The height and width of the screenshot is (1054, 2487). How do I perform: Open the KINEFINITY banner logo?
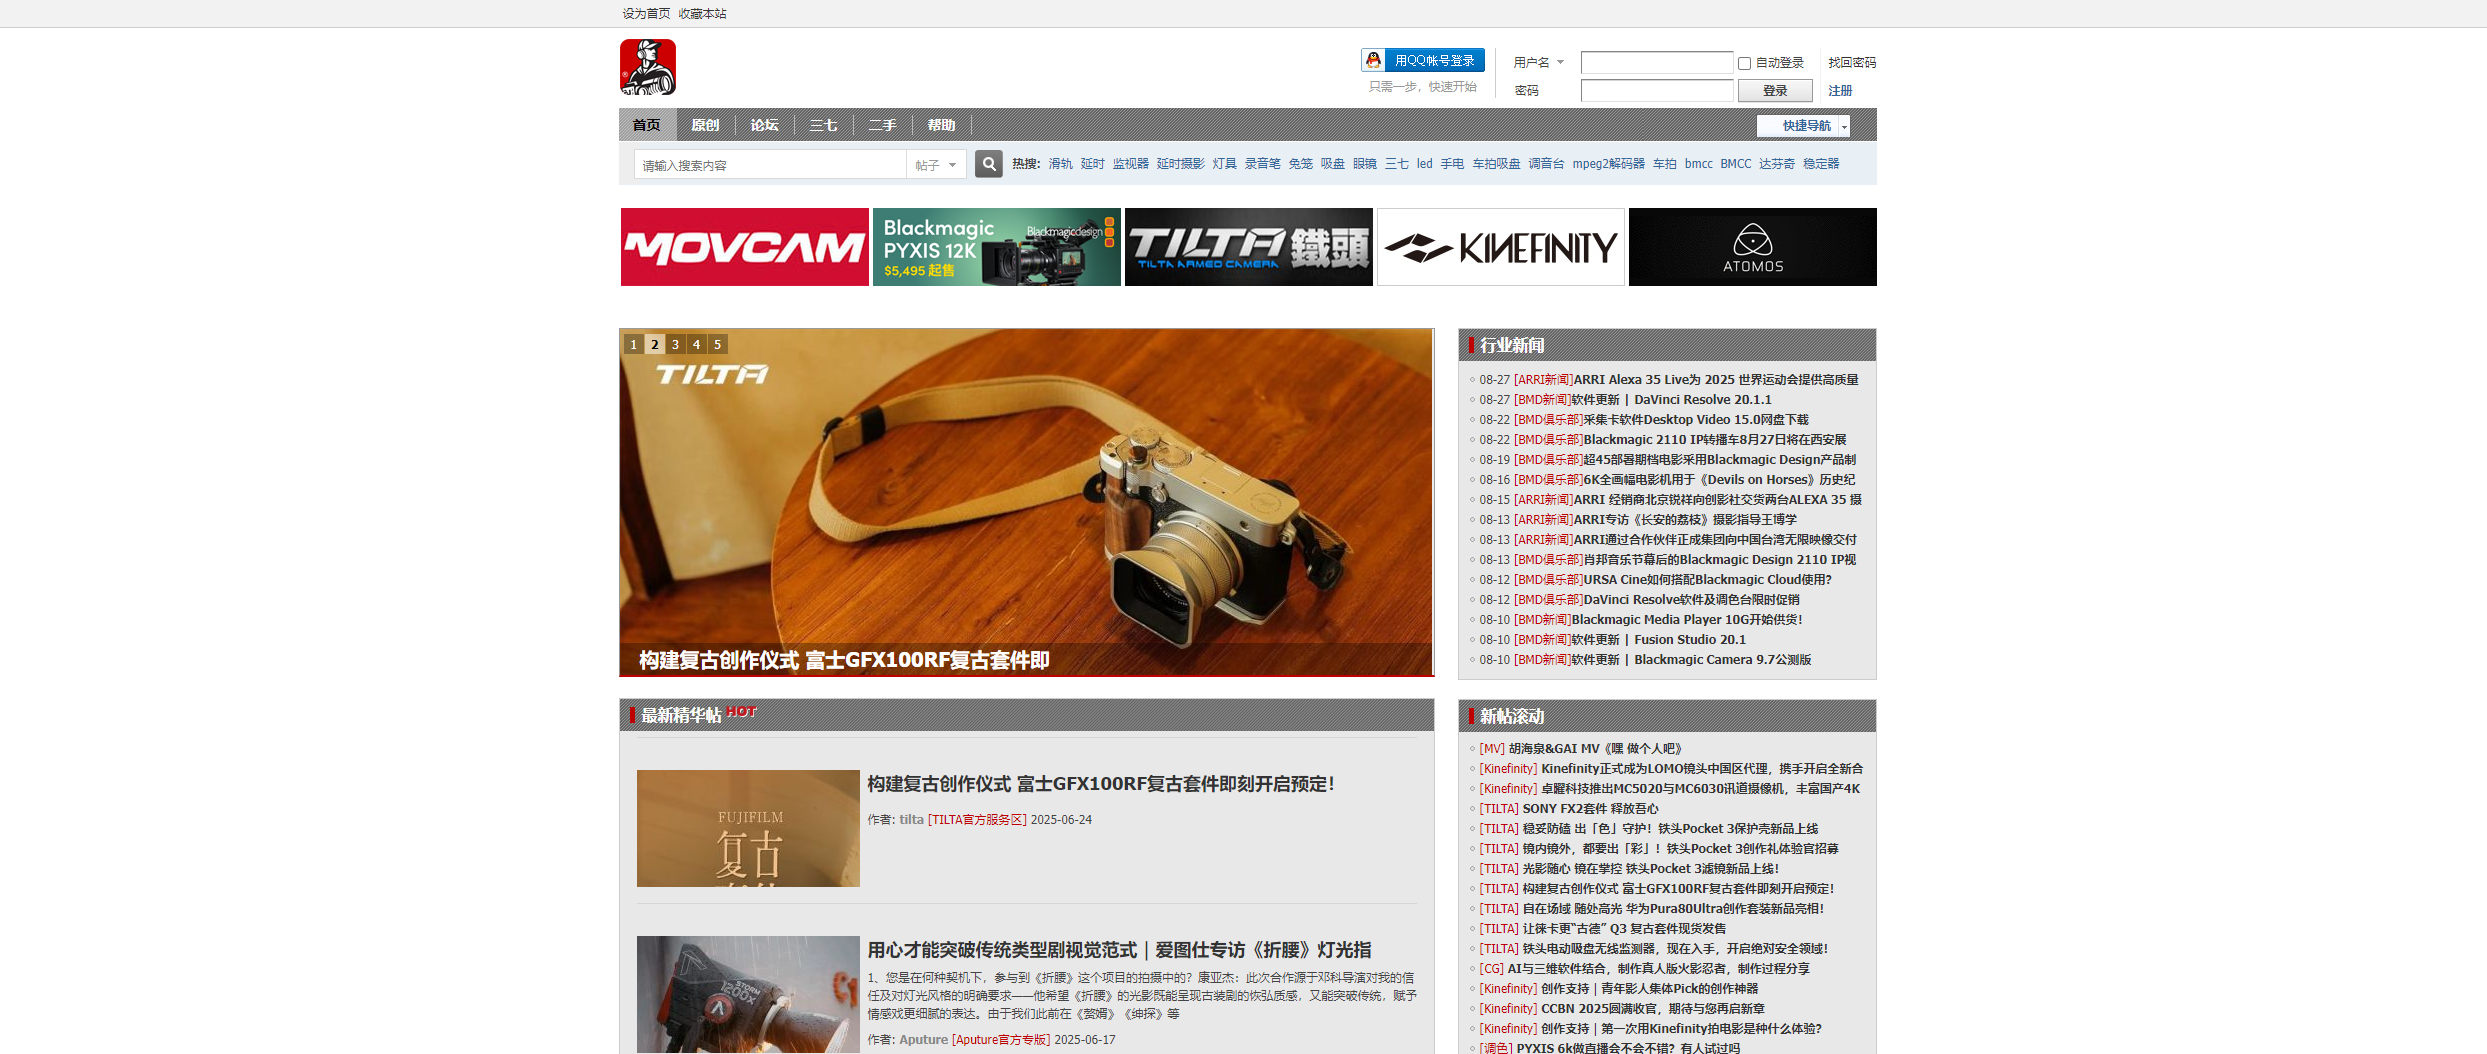click(x=1500, y=247)
